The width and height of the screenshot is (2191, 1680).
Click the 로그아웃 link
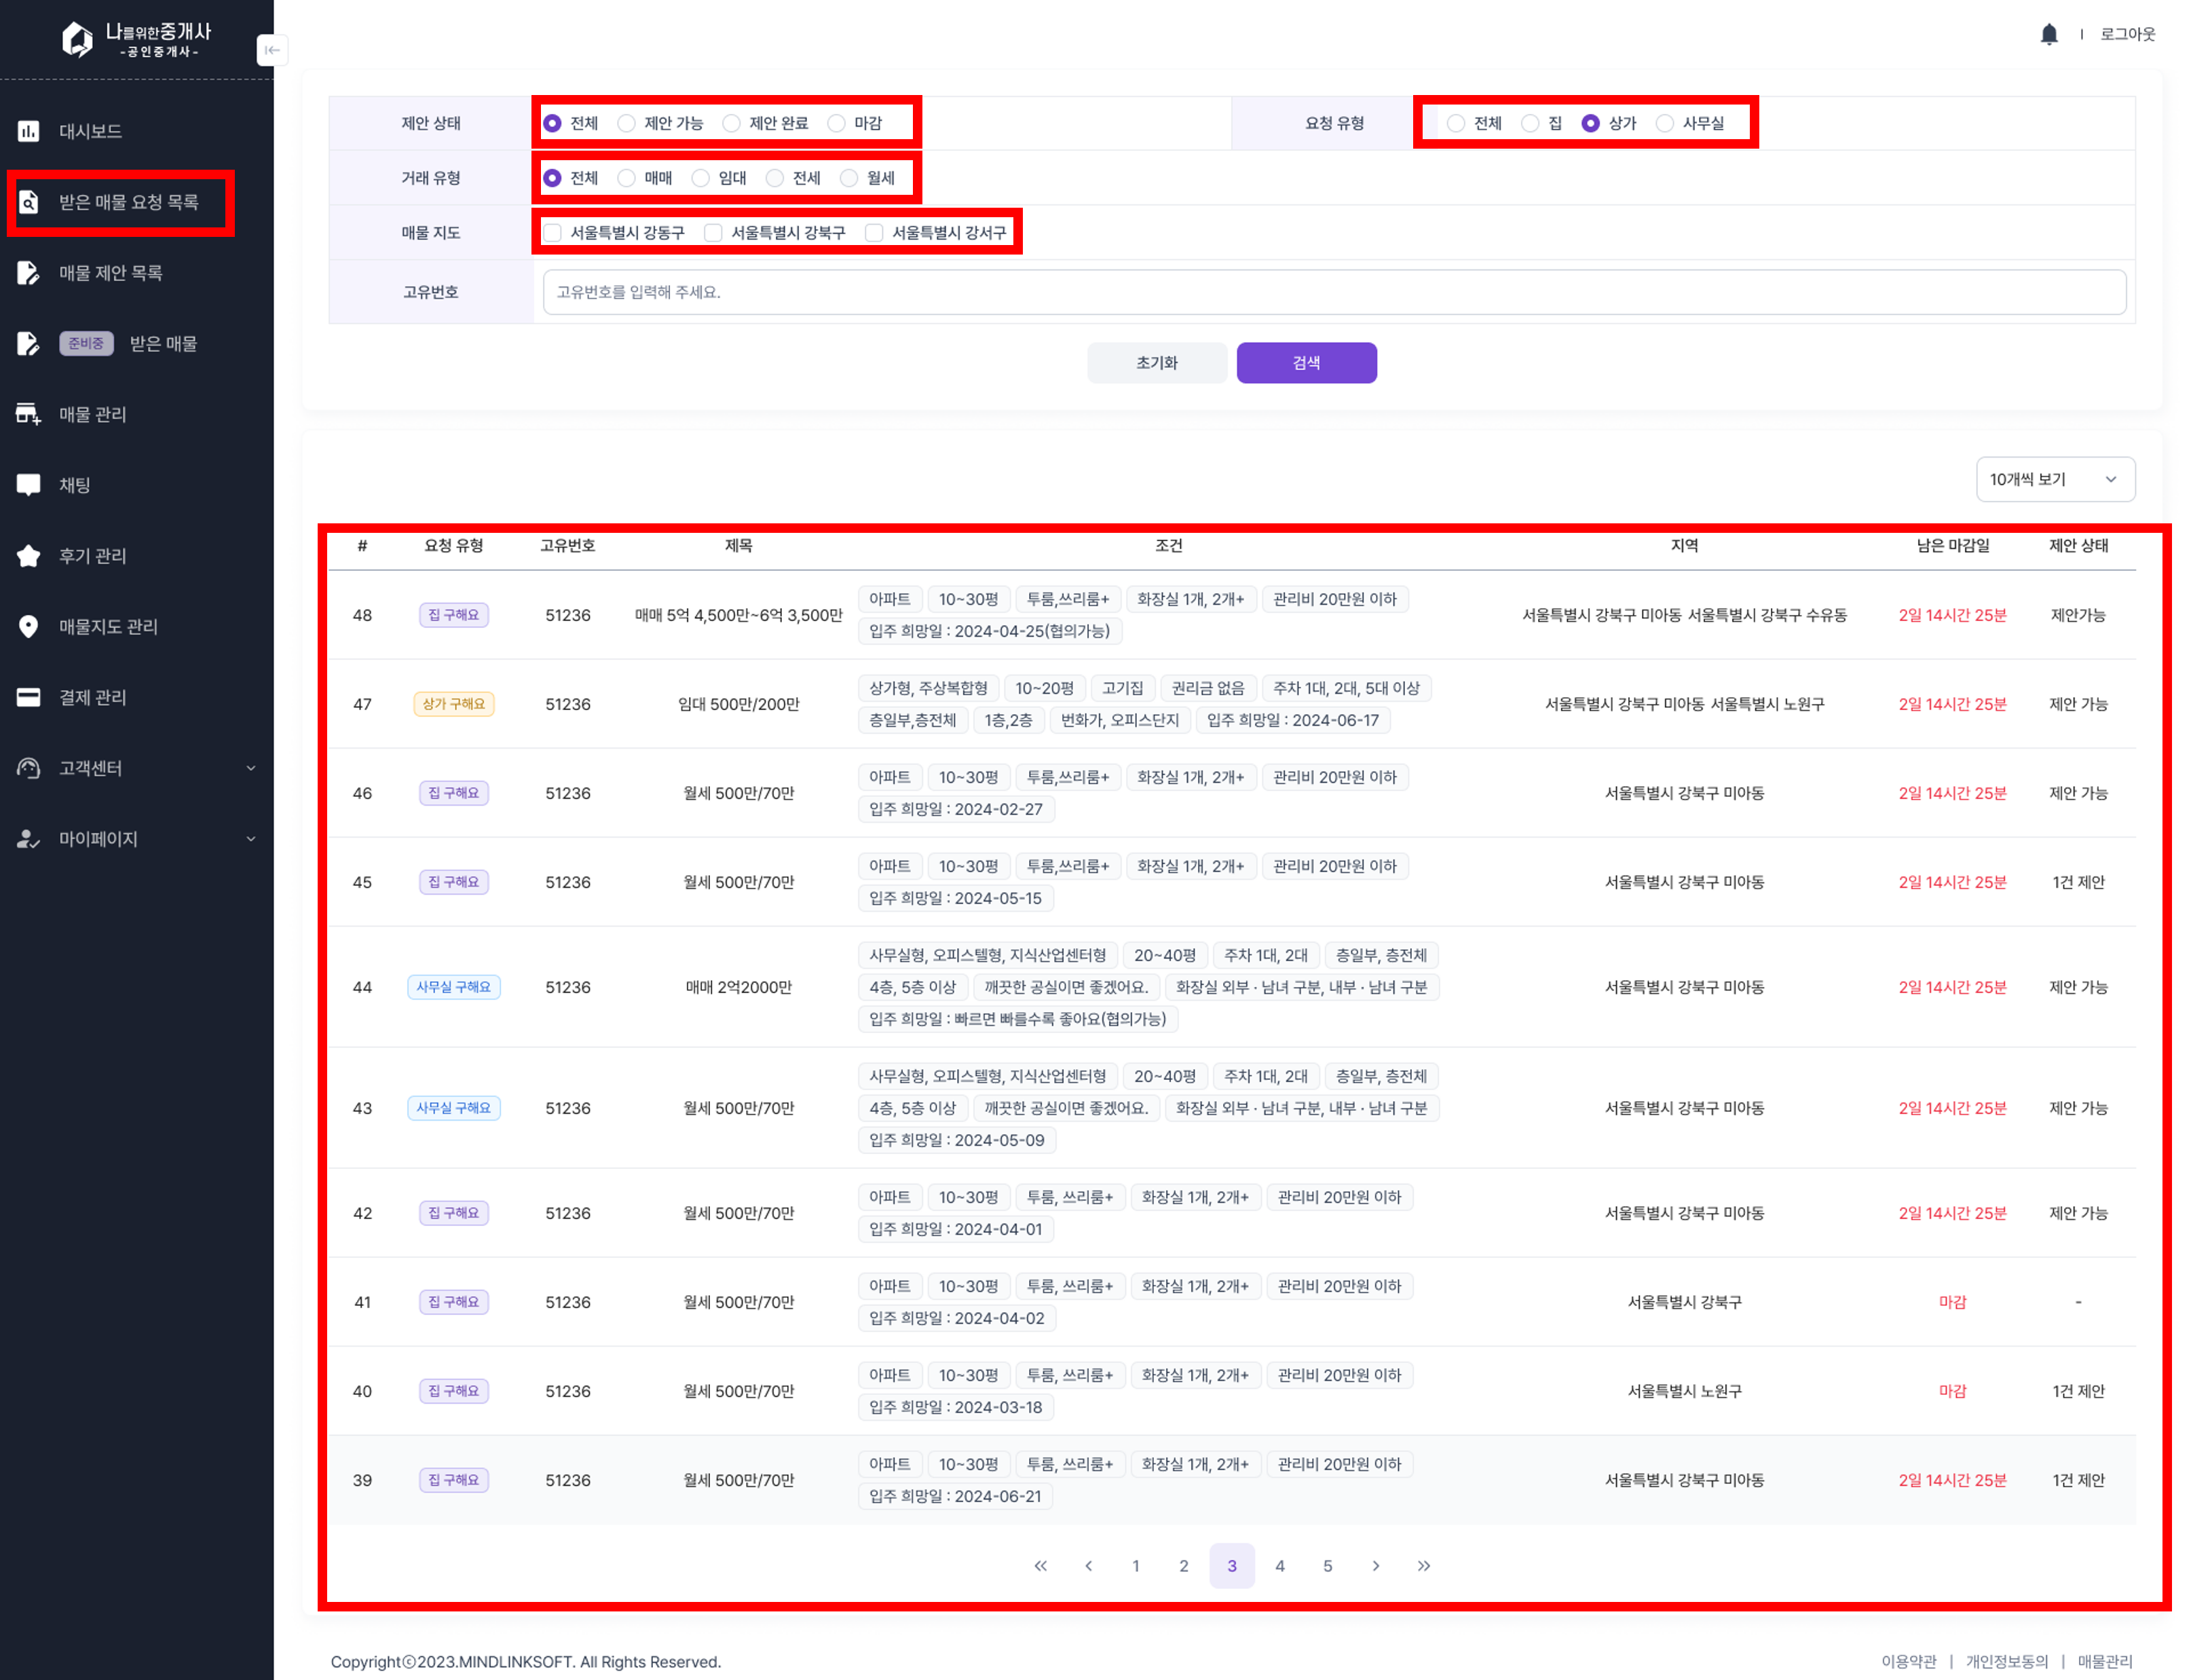coord(2127,34)
